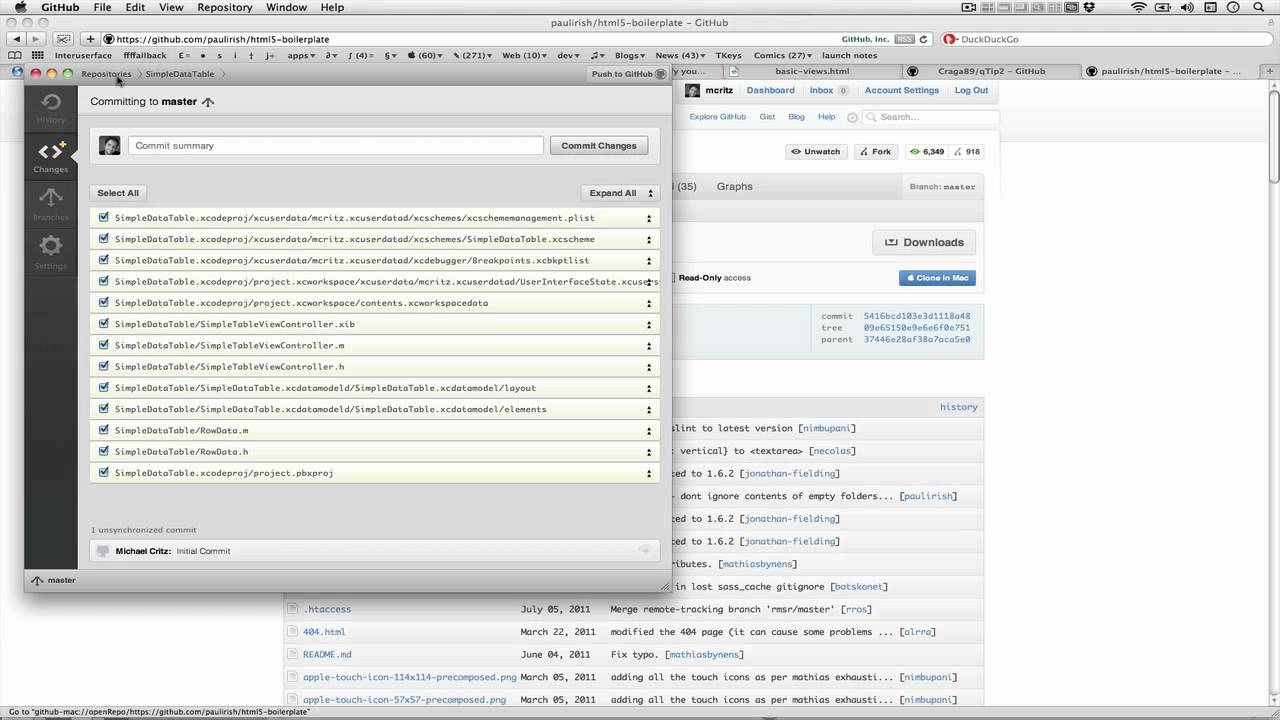The width and height of the screenshot is (1280, 720).
Task: Switch to Craga89/qTip2 browser tab
Action: [989, 71]
